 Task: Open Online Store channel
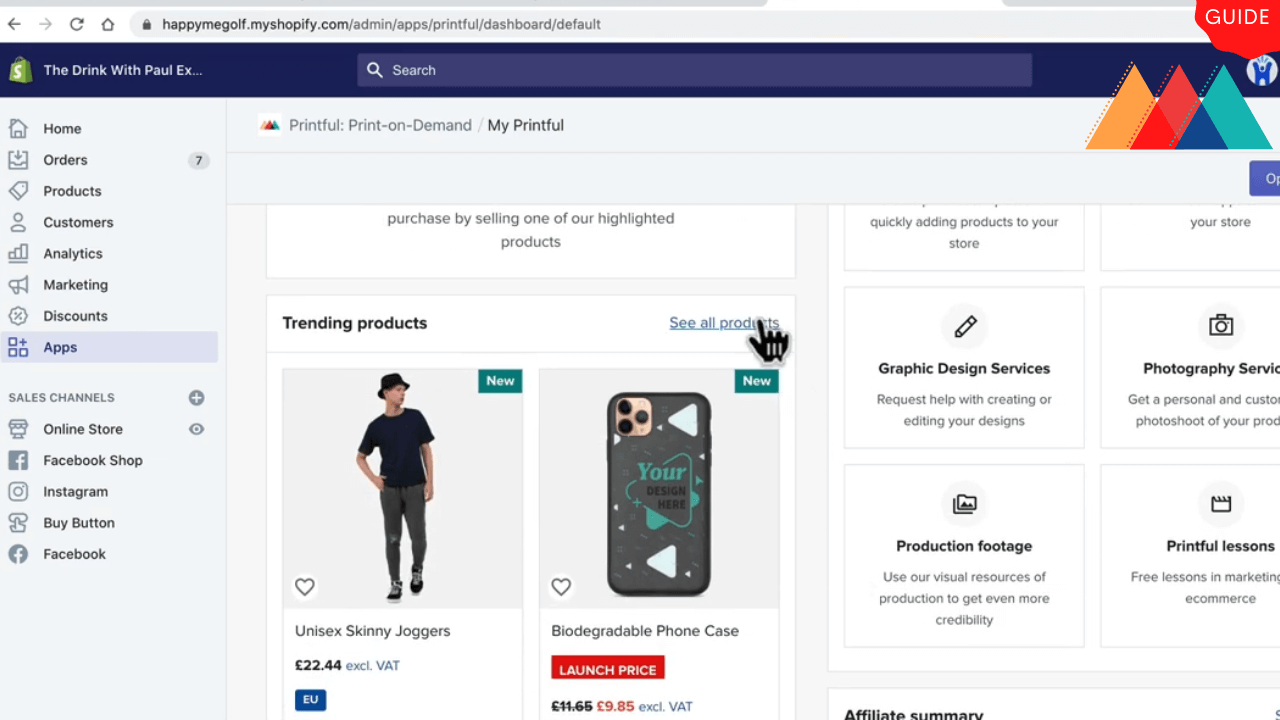pyautogui.click(x=83, y=429)
